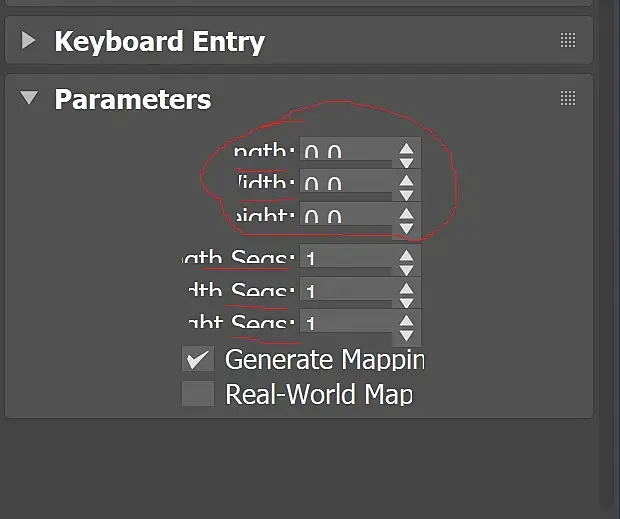Click the Width Segs value field
Viewport: 620px width, 519px height.
pyautogui.click(x=345, y=292)
